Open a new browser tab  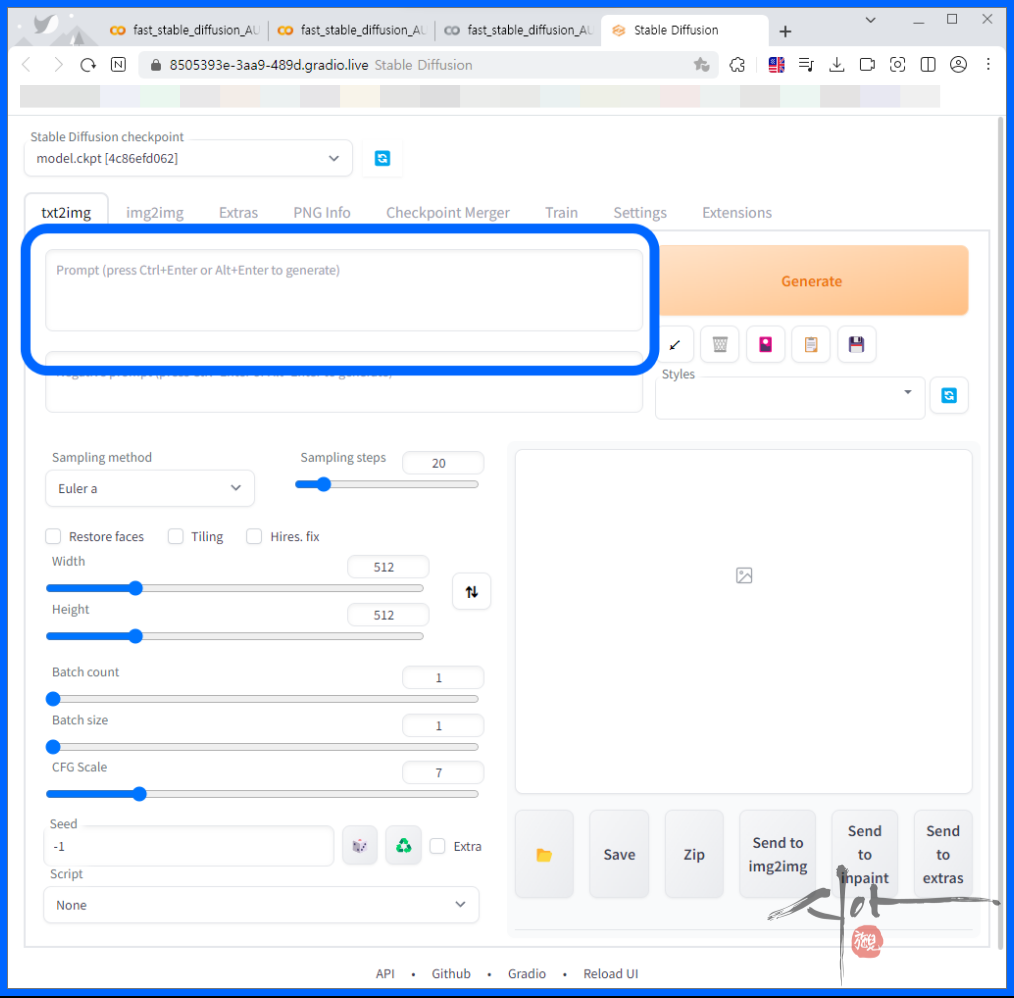coord(785,31)
